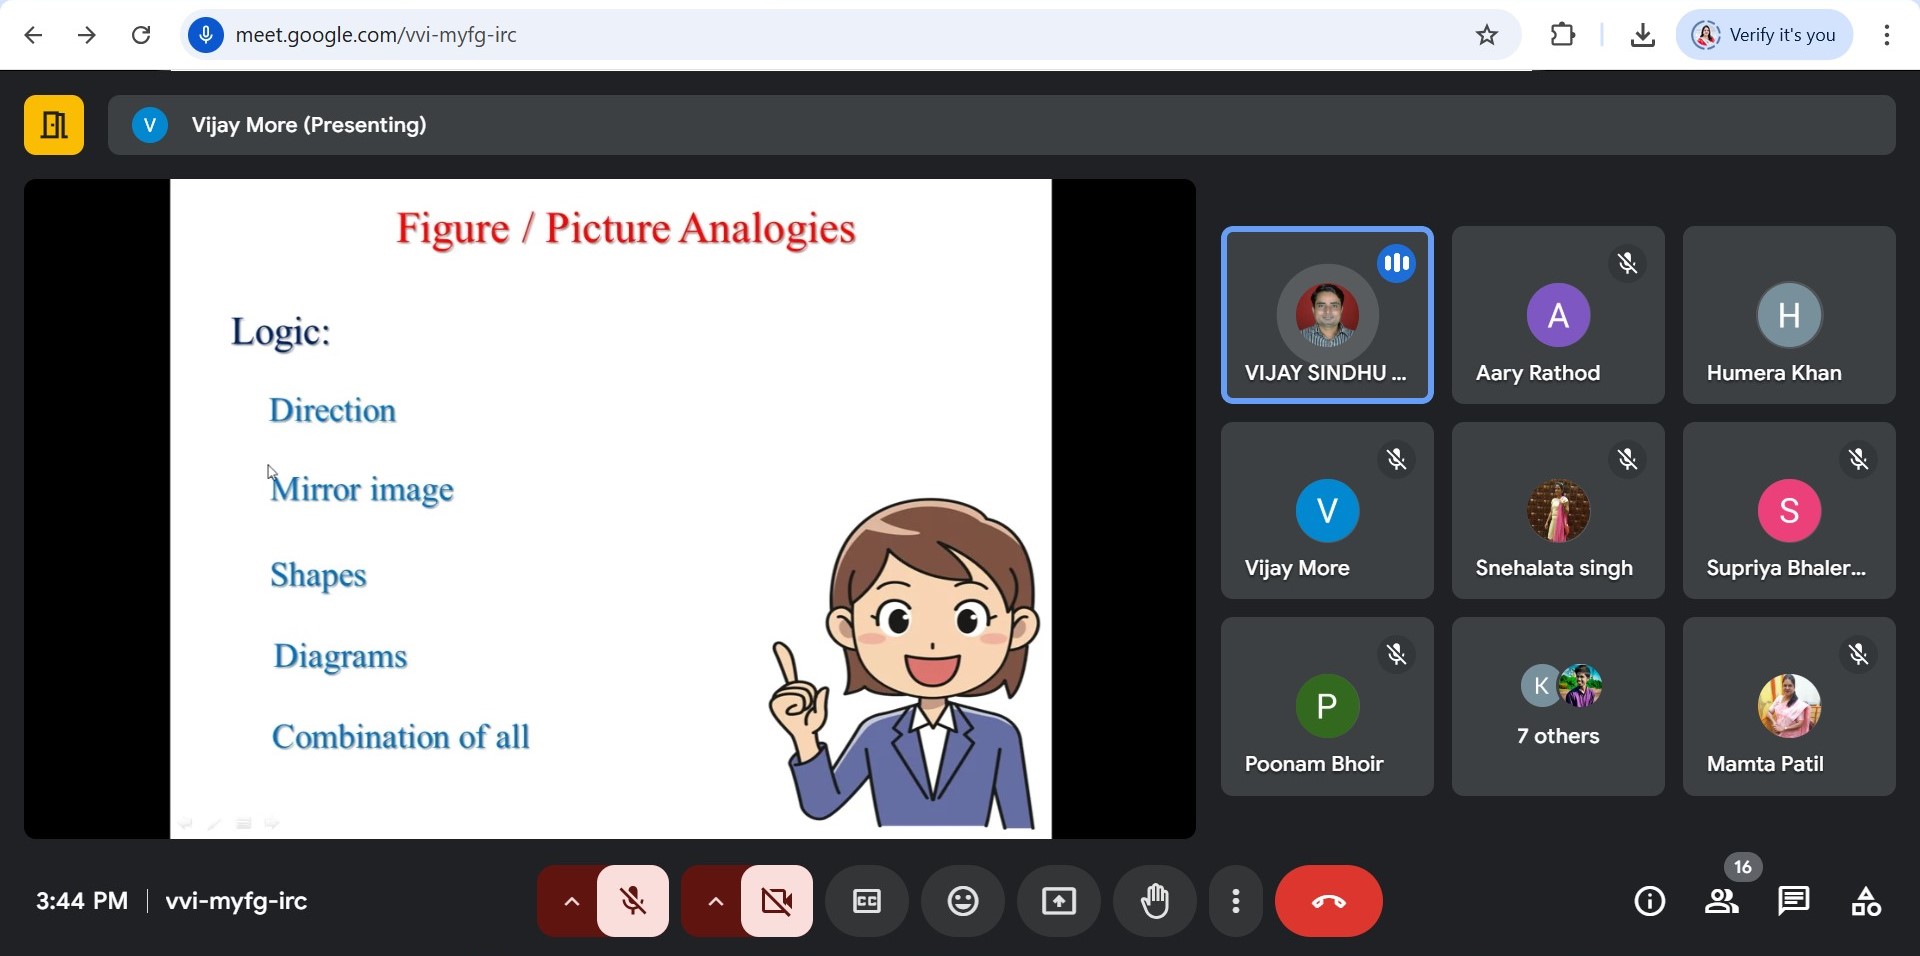This screenshot has height=956, width=1920.
Task: Open more options three-dot menu
Action: click(1236, 901)
